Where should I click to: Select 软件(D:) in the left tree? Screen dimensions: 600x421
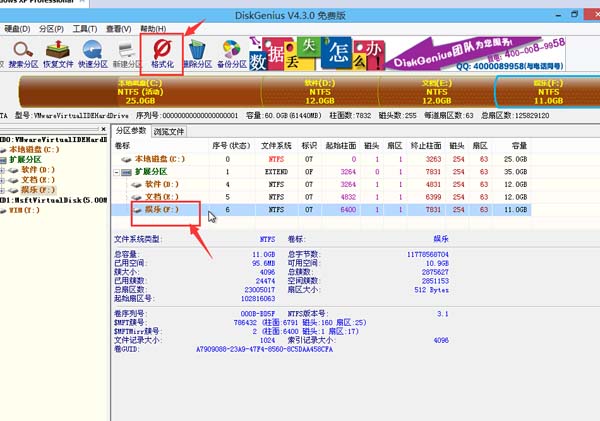38,170
